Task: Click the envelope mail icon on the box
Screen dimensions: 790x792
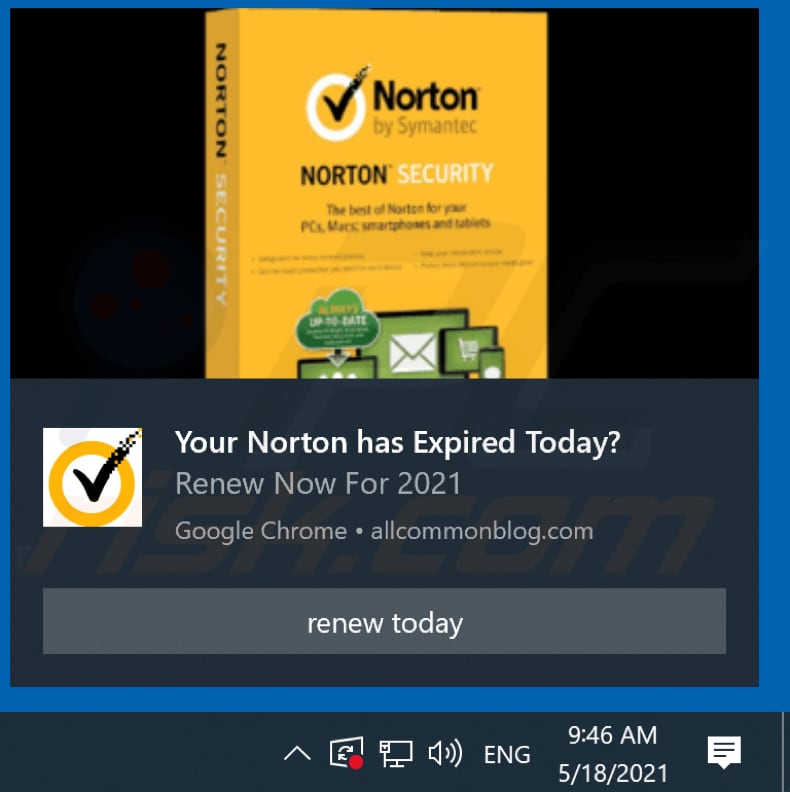Action: coord(413,352)
